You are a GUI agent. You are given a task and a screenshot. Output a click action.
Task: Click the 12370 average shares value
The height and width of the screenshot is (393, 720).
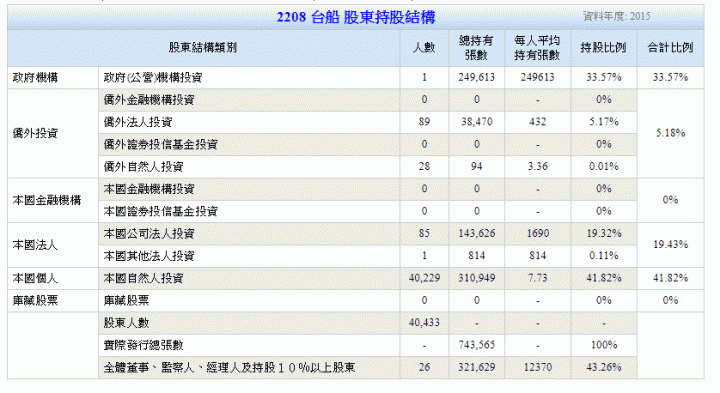(x=538, y=367)
